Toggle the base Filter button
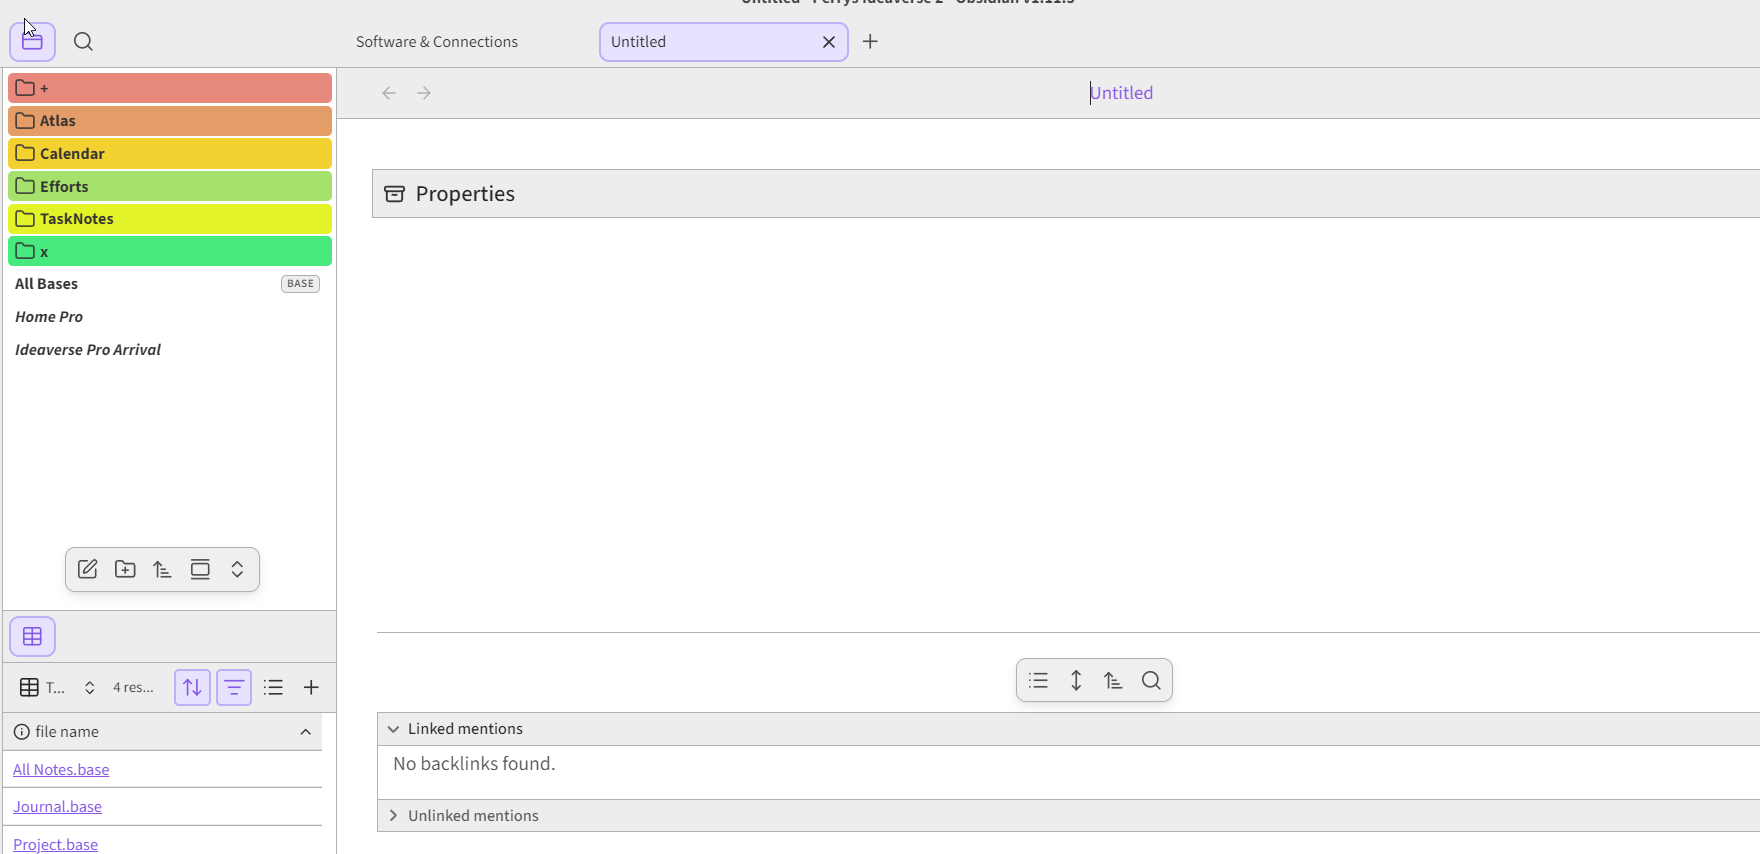Image resolution: width=1760 pixels, height=854 pixels. tap(234, 687)
